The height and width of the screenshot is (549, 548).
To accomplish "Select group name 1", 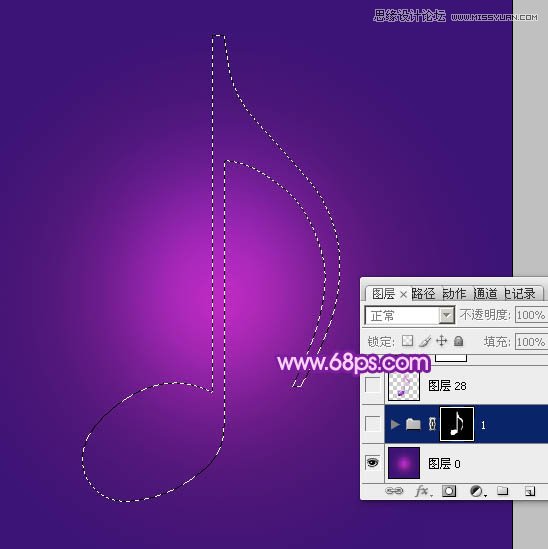I will pos(483,425).
